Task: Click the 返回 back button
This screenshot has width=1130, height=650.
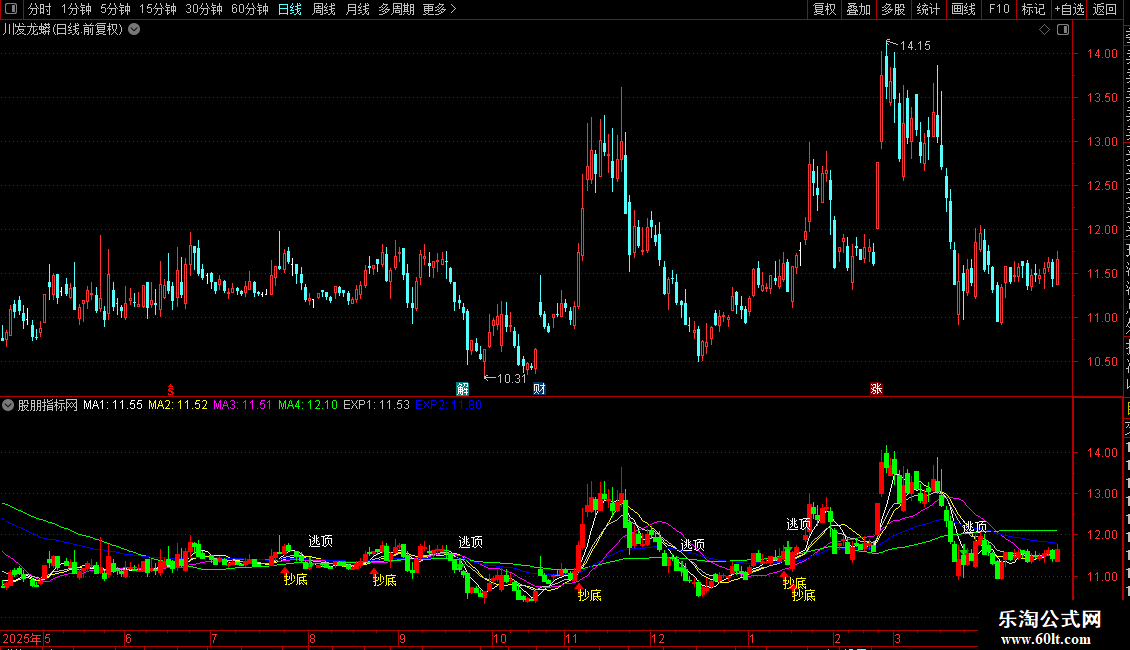Action: 1104,9
